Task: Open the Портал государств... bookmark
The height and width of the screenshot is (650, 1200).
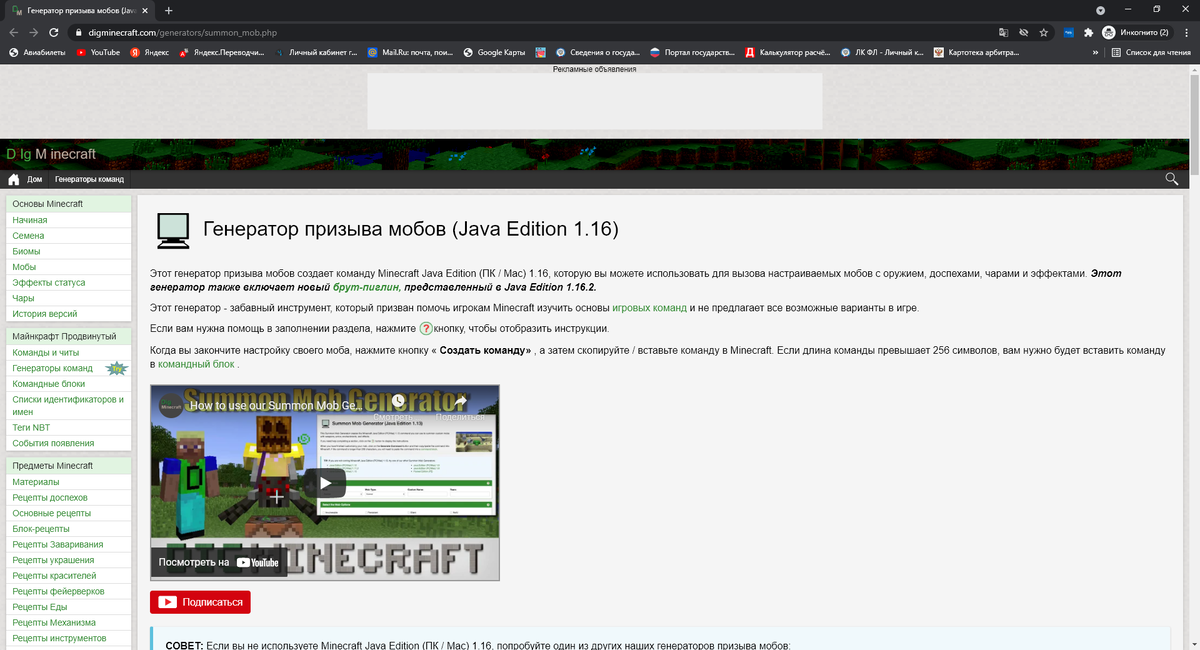Action: tap(692, 52)
